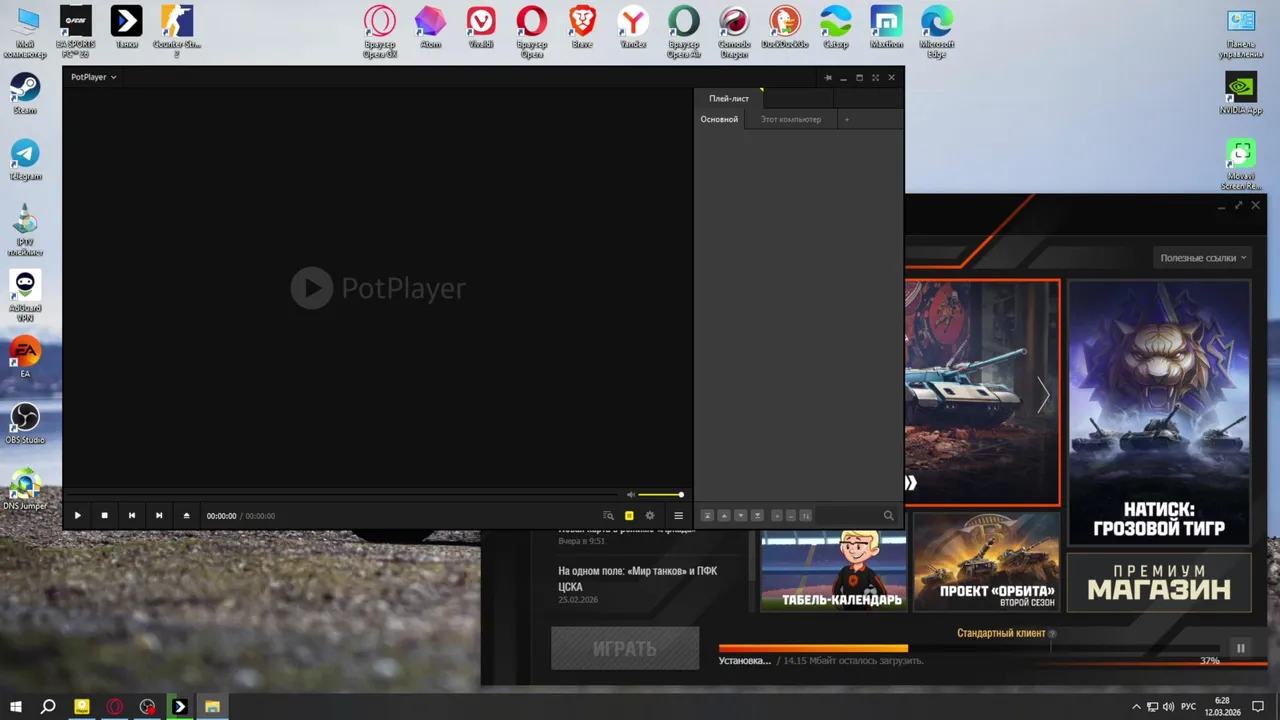Open Microsoft Edge desktop icon
The image size is (1280, 720).
pyautogui.click(x=937, y=31)
